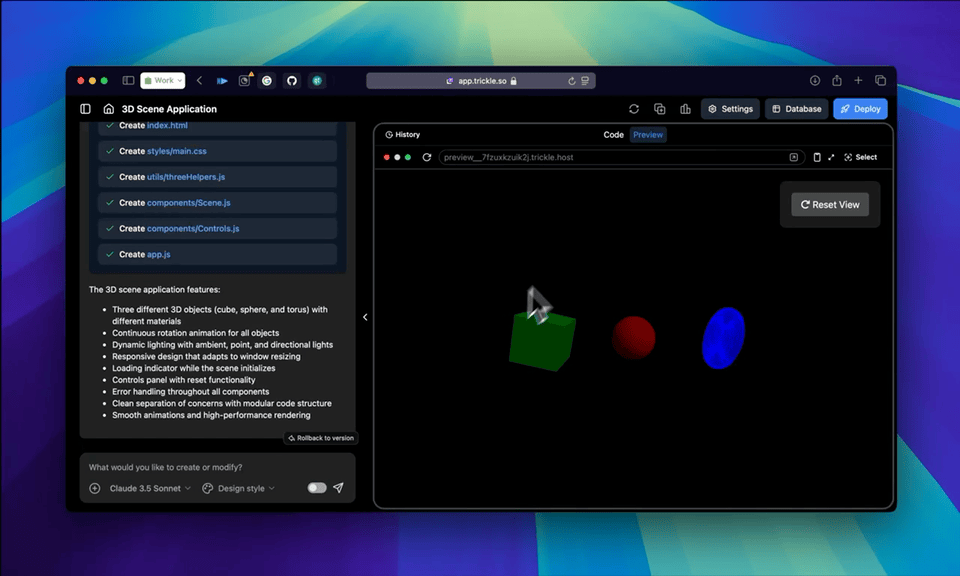960x576 pixels.
Task: Open preview in new window icon
Action: (793, 157)
